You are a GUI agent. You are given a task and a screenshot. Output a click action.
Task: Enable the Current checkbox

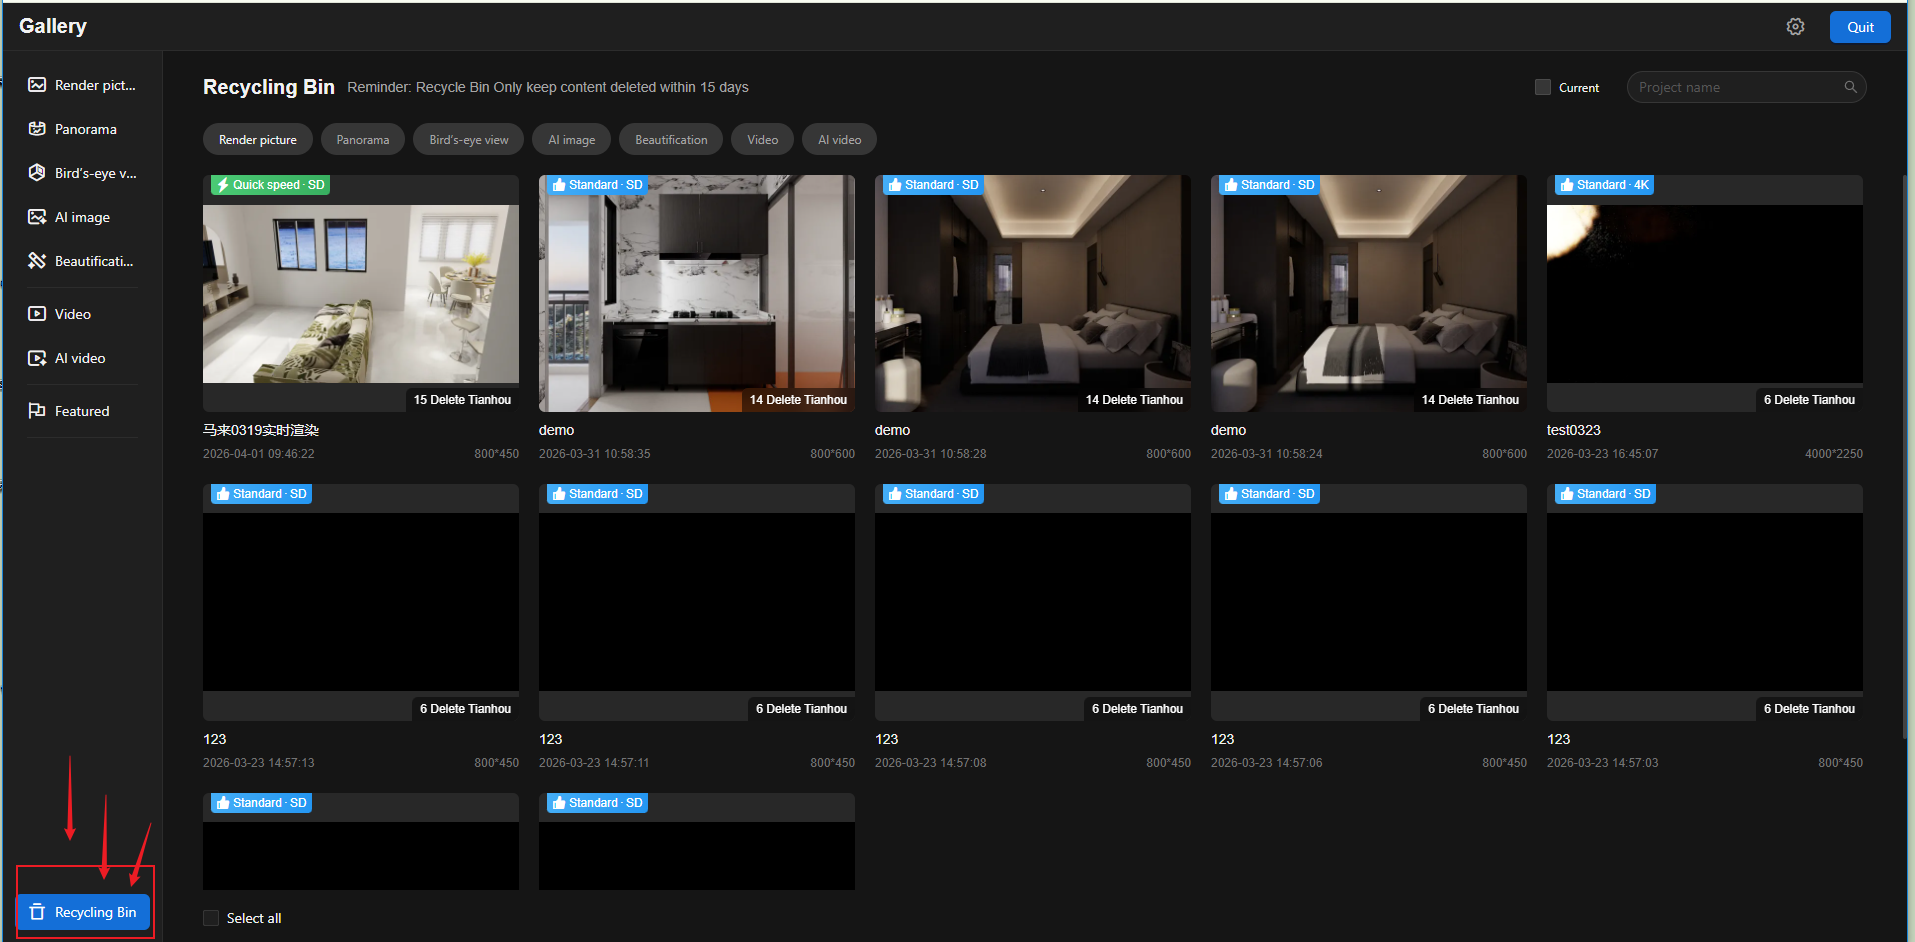coord(1543,87)
